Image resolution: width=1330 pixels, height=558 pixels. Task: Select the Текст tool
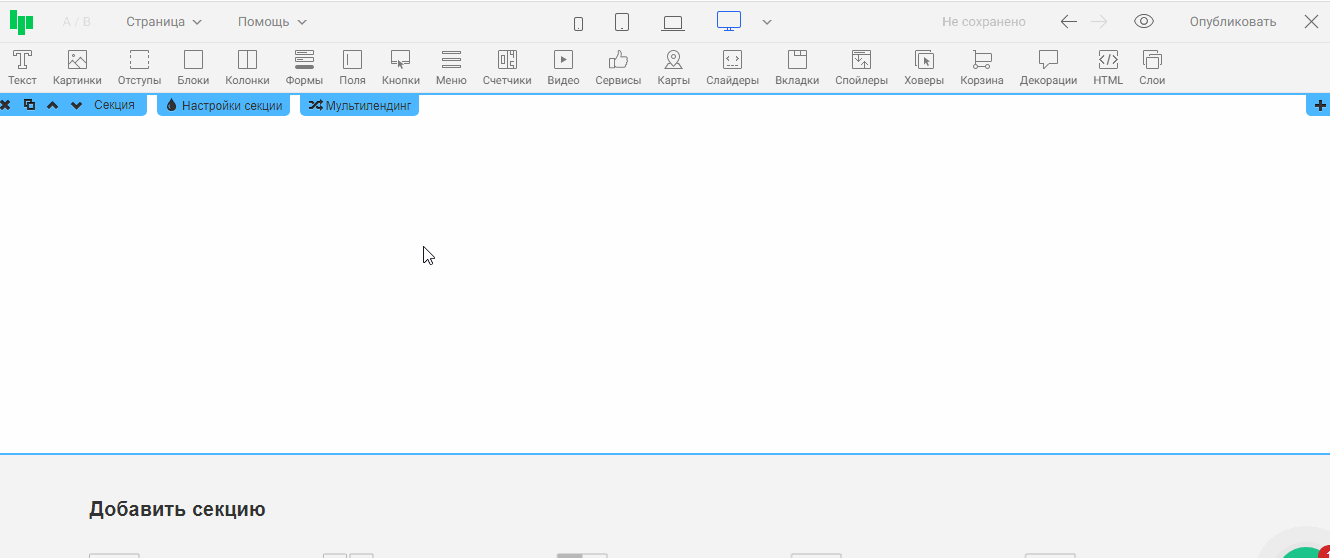tap(22, 67)
